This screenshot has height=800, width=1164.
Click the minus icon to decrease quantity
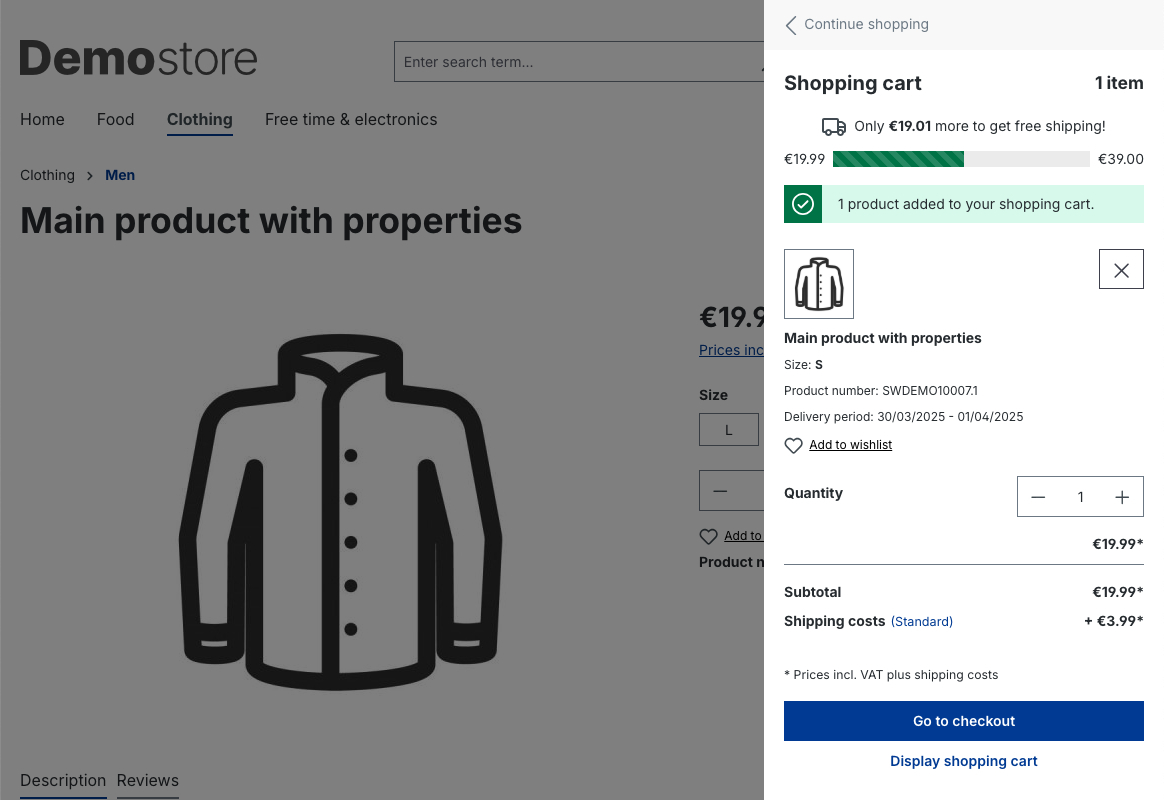[1038, 497]
